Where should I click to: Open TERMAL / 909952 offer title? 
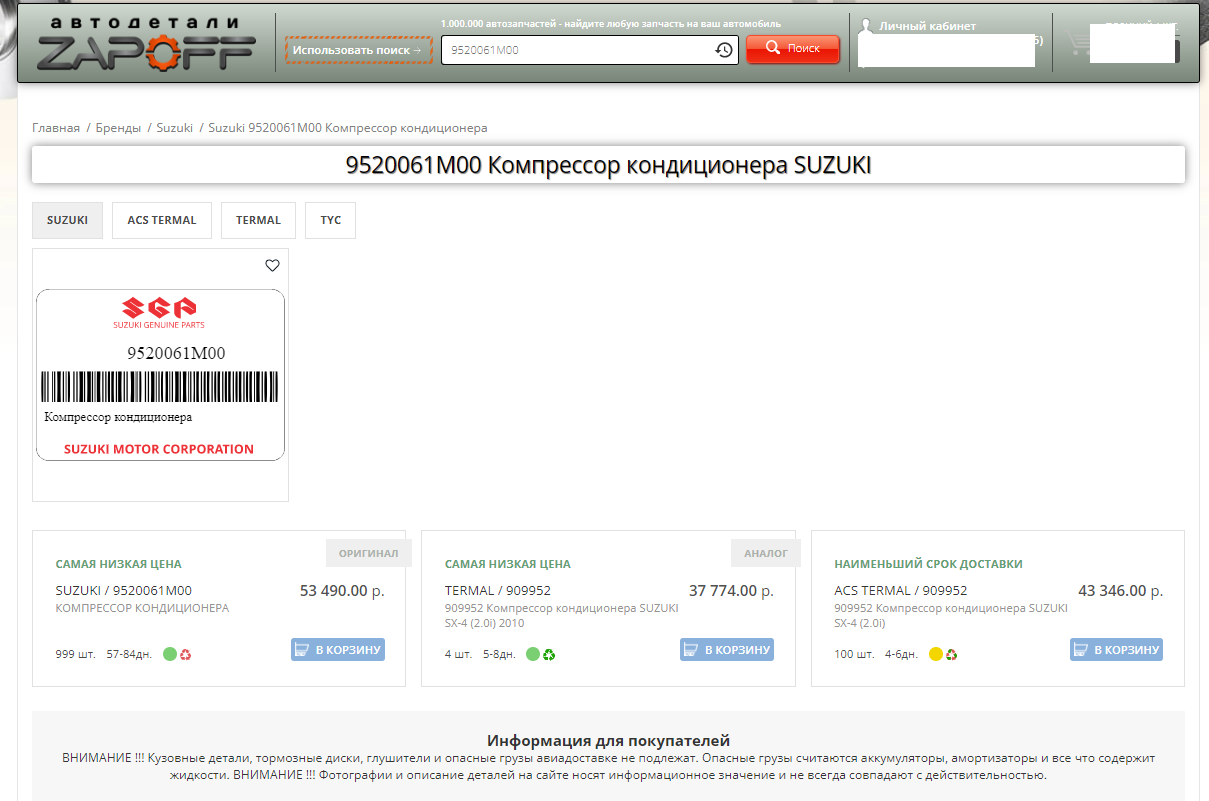[498, 590]
